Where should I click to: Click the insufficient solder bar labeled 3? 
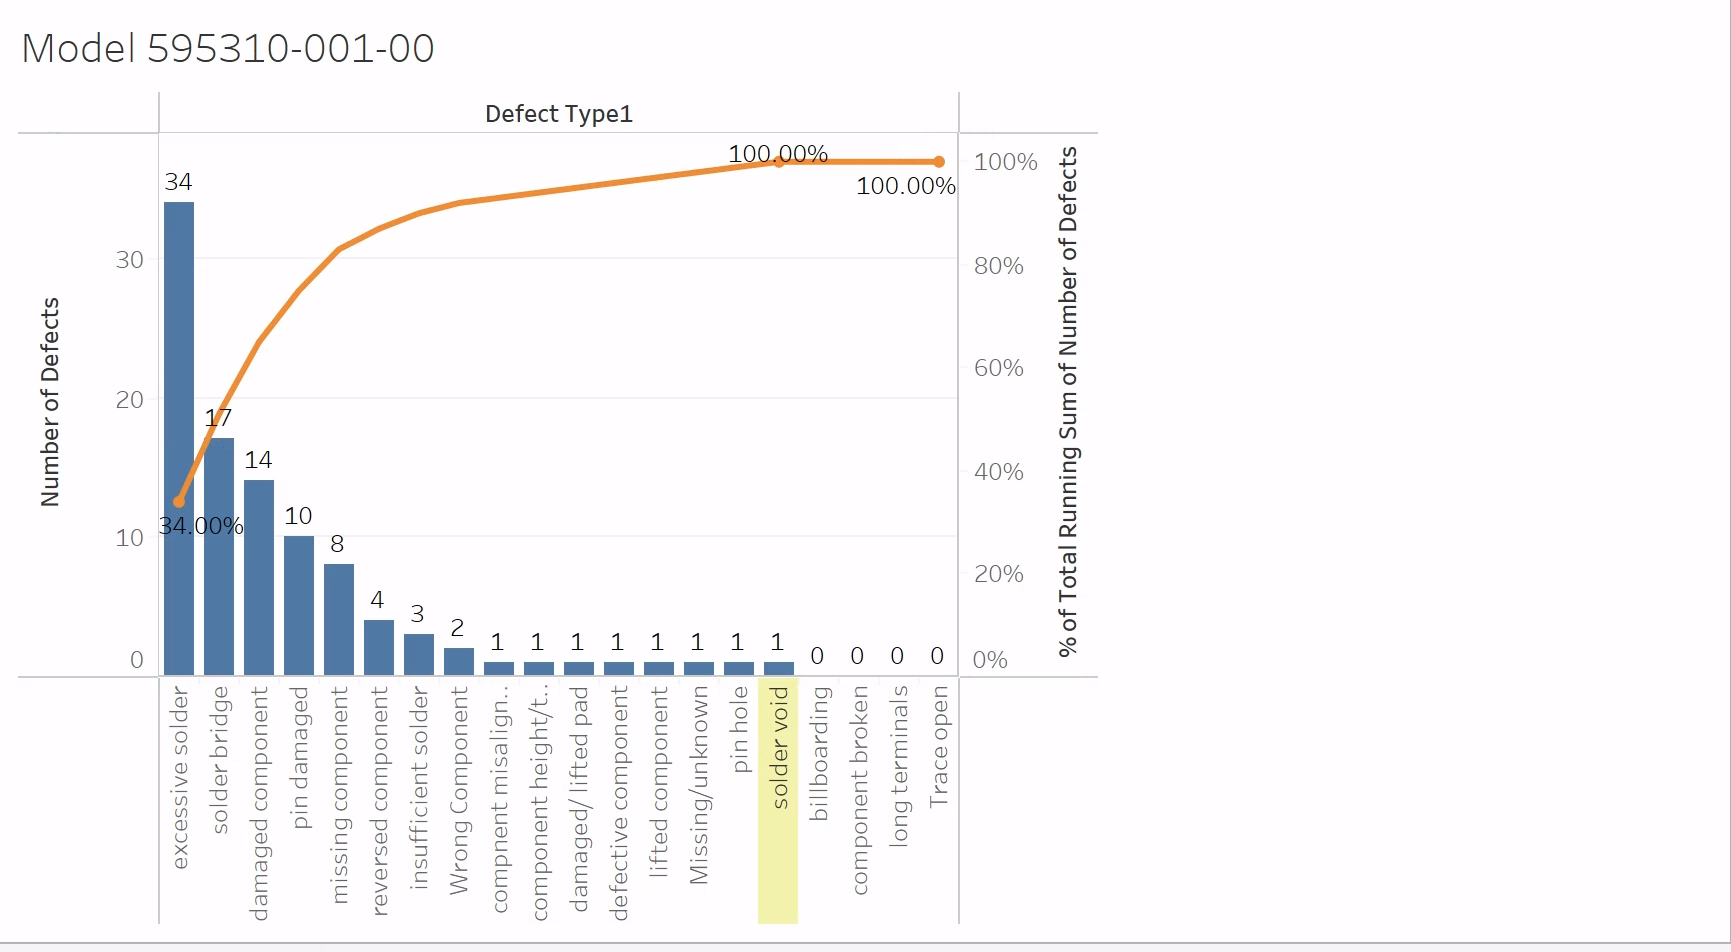[419, 654]
